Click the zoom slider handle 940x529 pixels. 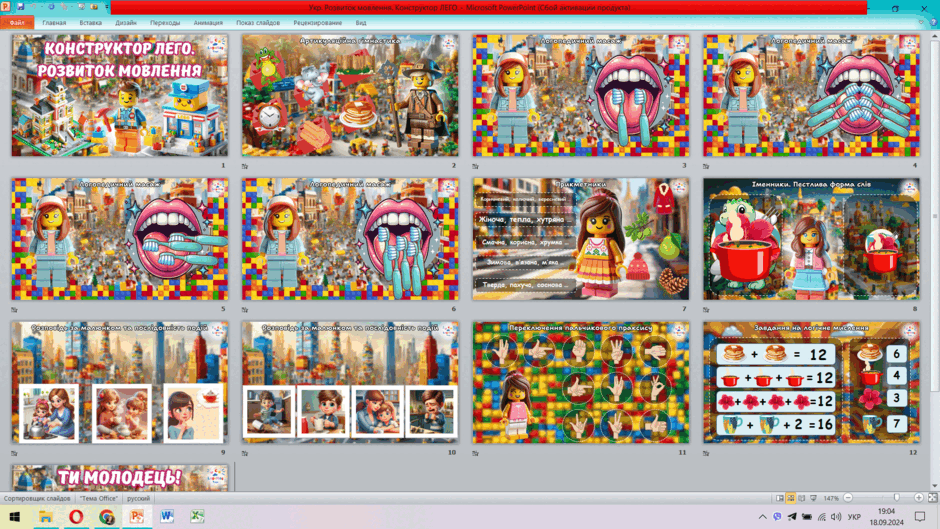[x=896, y=498]
